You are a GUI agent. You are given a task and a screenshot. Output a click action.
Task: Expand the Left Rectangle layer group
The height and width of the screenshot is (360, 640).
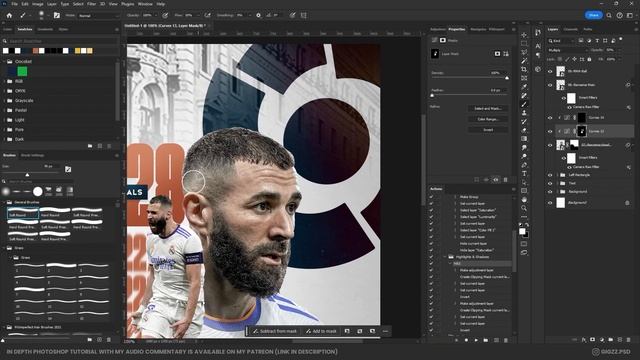(x=558, y=175)
